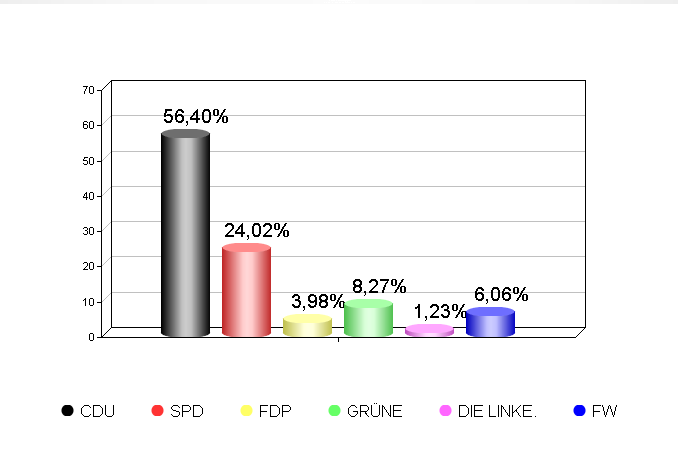The image size is (678, 450).
Task: Click the 70 axis tick label
Action: tap(88, 90)
